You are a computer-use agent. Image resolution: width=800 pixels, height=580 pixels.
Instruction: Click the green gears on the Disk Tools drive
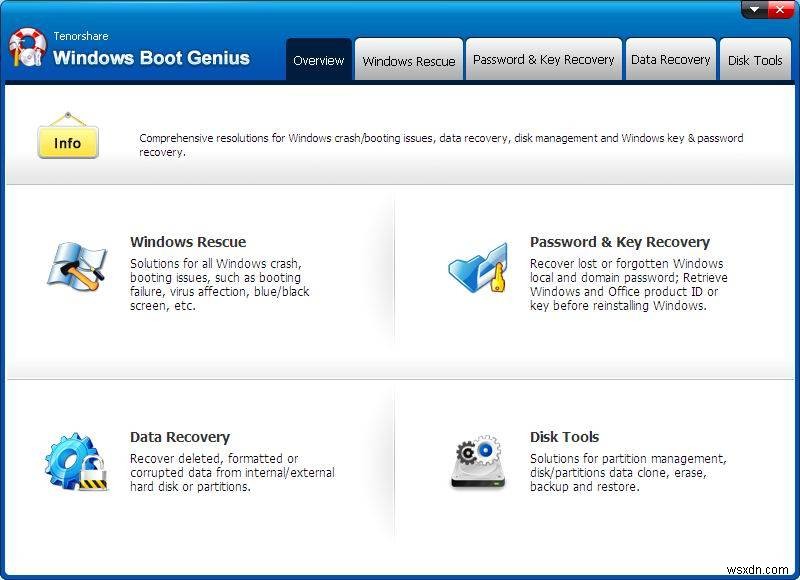click(x=475, y=452)
